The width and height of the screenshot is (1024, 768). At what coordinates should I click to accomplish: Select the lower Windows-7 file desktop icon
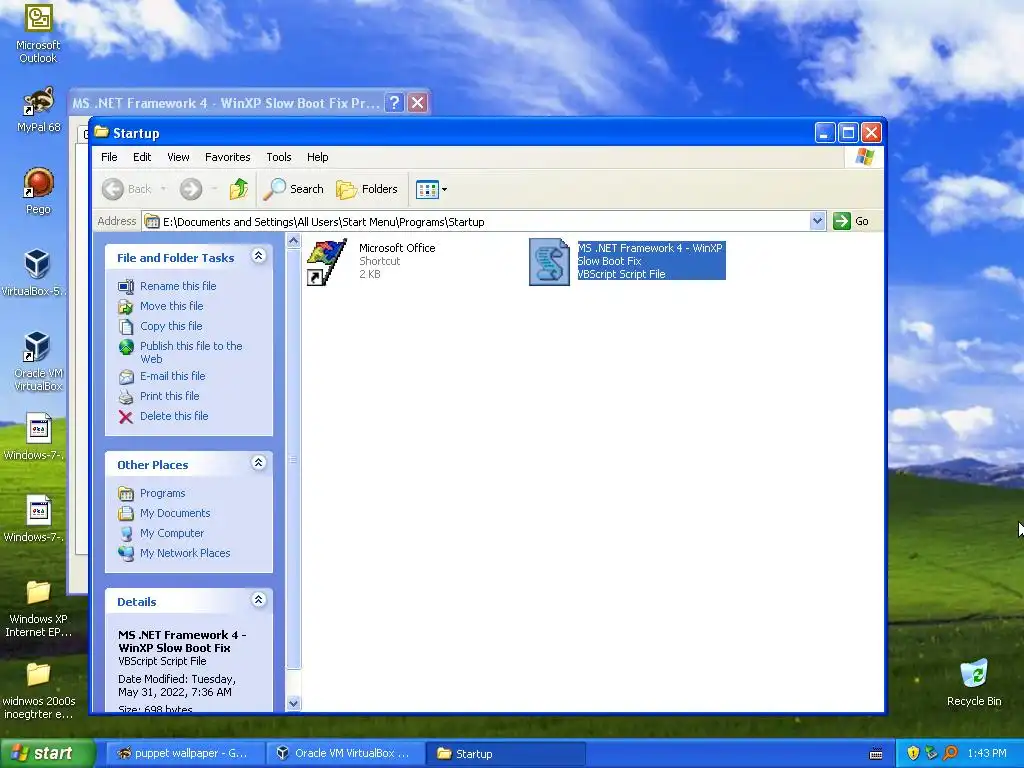[x=36, y=519]
